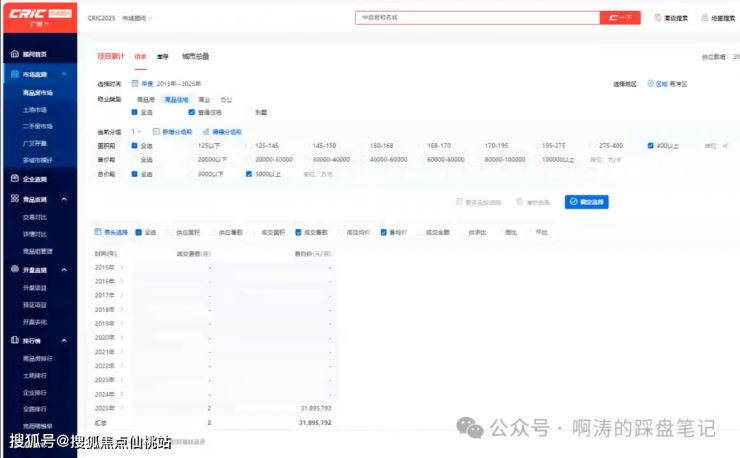This screenshot has height=458, width=740.
Task: Click the 排行榜 sidebar section icon
Action: pyautogui.click(x=13, y=342)
